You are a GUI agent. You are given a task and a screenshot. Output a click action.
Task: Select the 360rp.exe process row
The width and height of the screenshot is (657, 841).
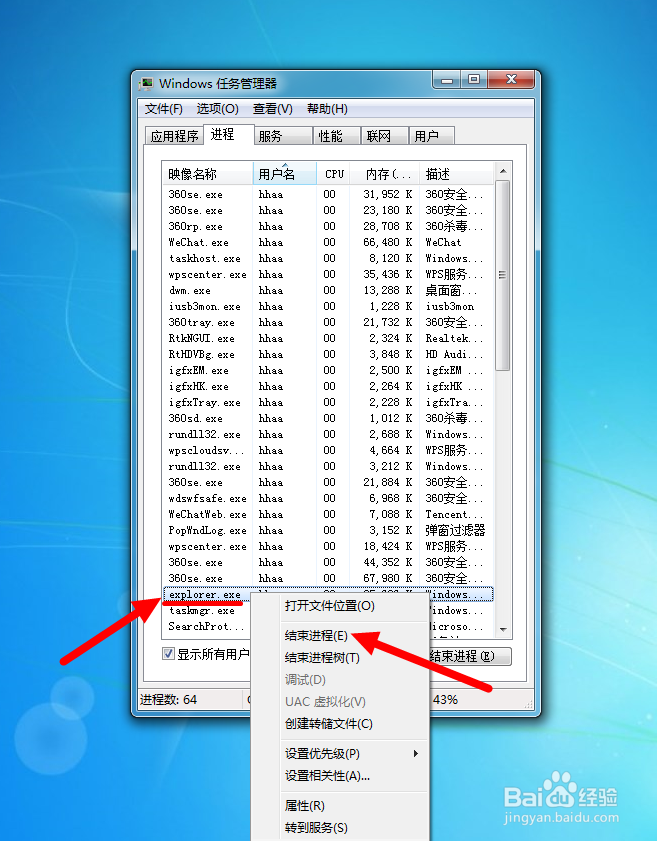coord(328,226)
